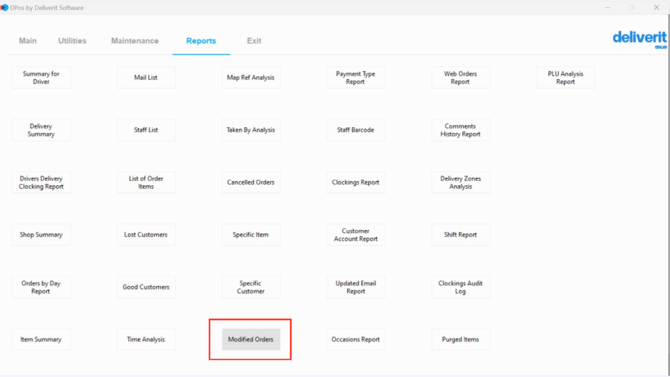Open PLU Analysis Report
The image size is (670, 377).
(x=565, y=77)
